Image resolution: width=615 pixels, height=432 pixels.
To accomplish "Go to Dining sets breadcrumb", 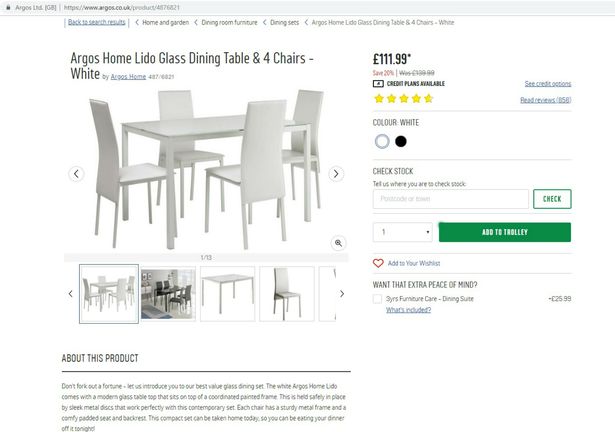I will (x=284, y=22).
